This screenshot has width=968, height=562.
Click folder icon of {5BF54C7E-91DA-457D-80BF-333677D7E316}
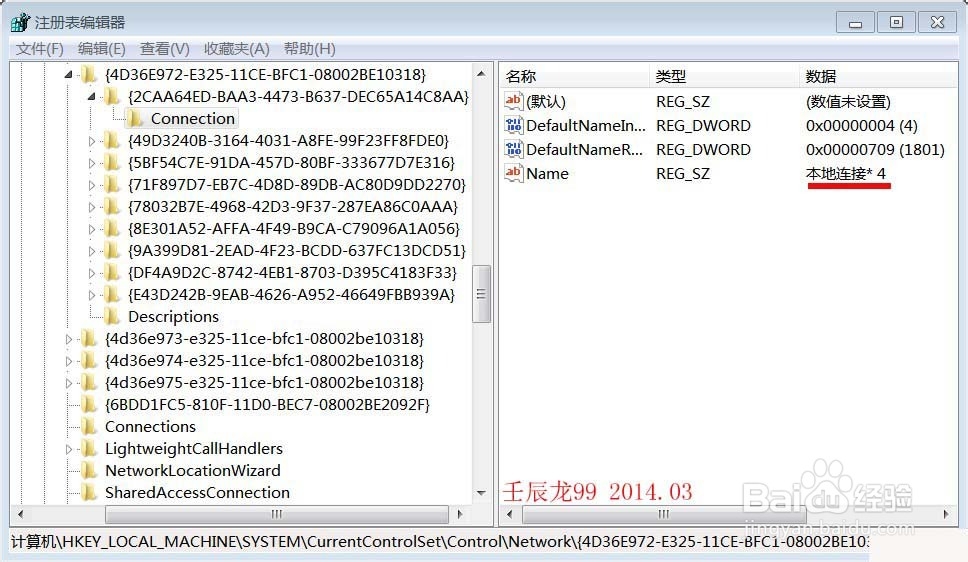[112, 163]
